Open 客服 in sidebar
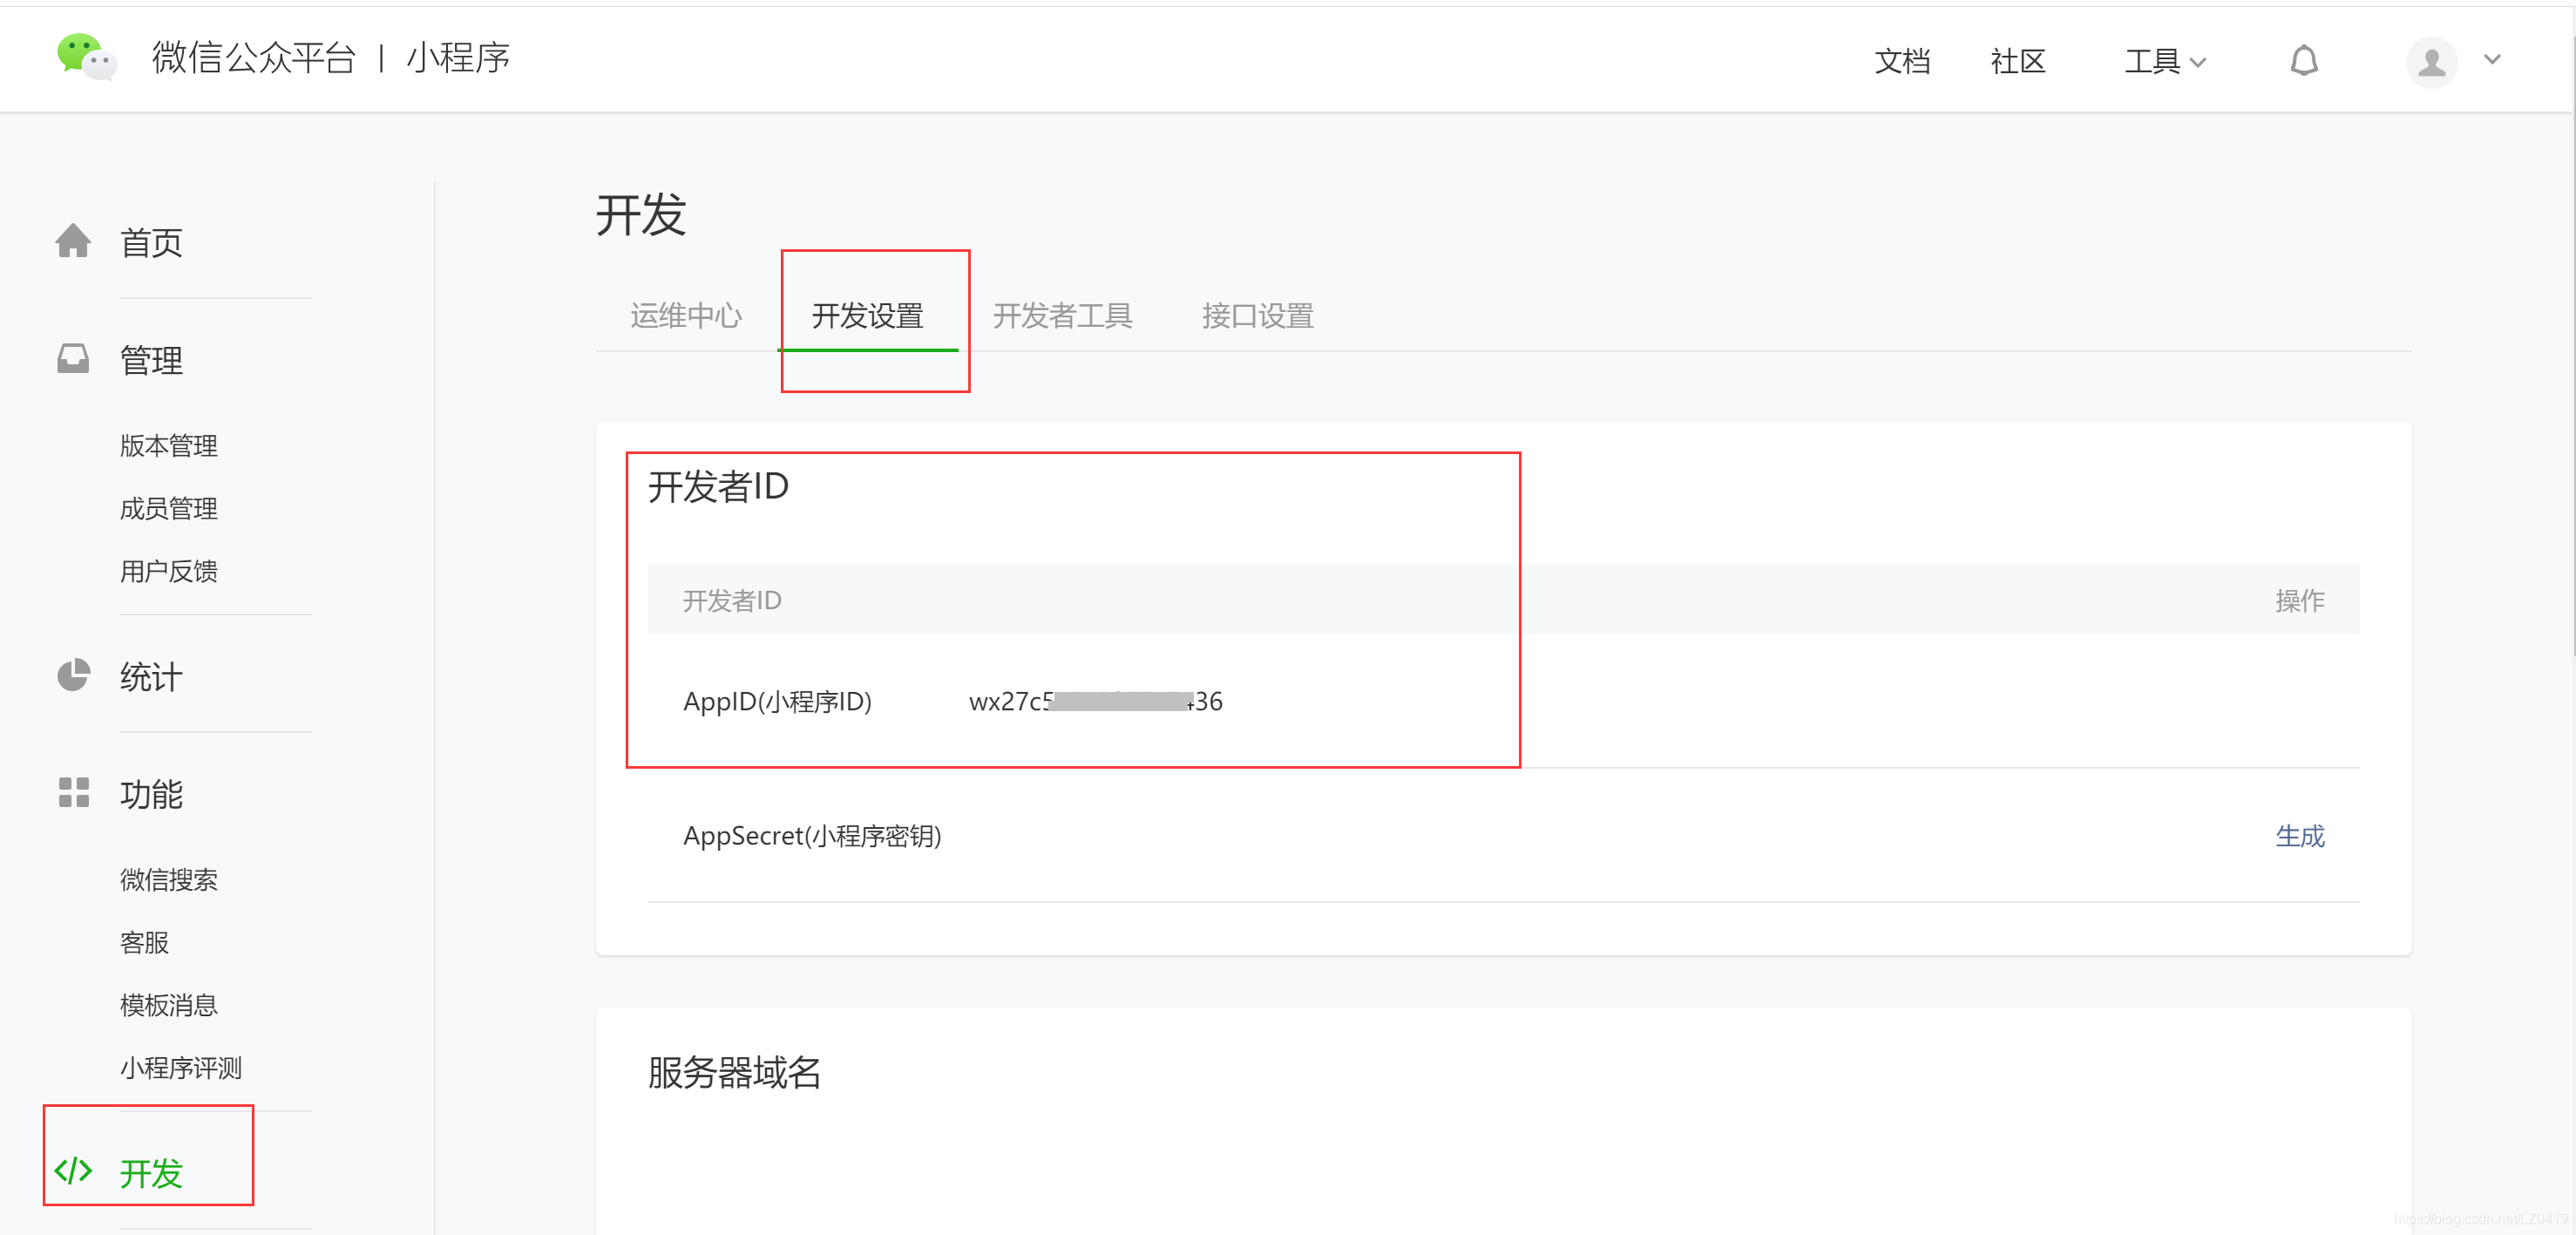2576x1235 pixels. (144, 943)
